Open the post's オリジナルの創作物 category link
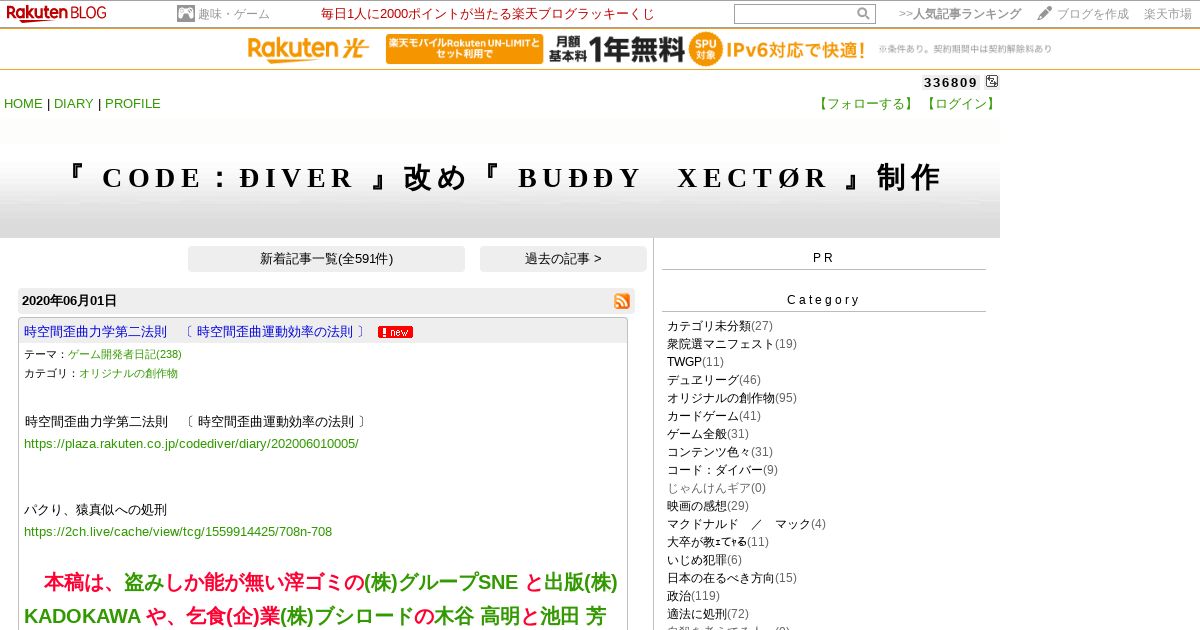Viewport: 1200px width, 630px height. tap(128, 373)
